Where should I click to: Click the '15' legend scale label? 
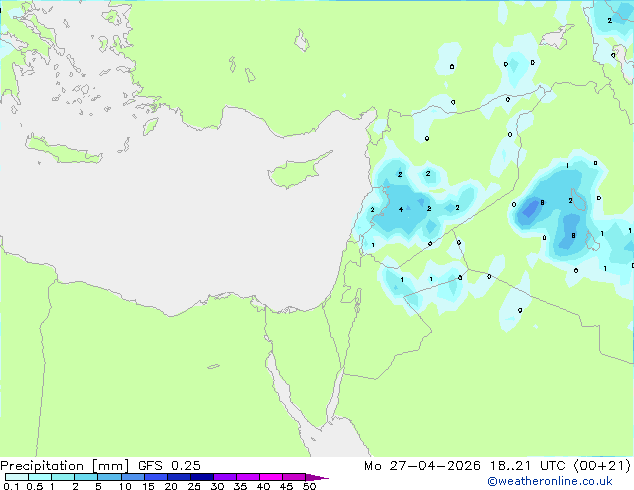pos(148,486)
